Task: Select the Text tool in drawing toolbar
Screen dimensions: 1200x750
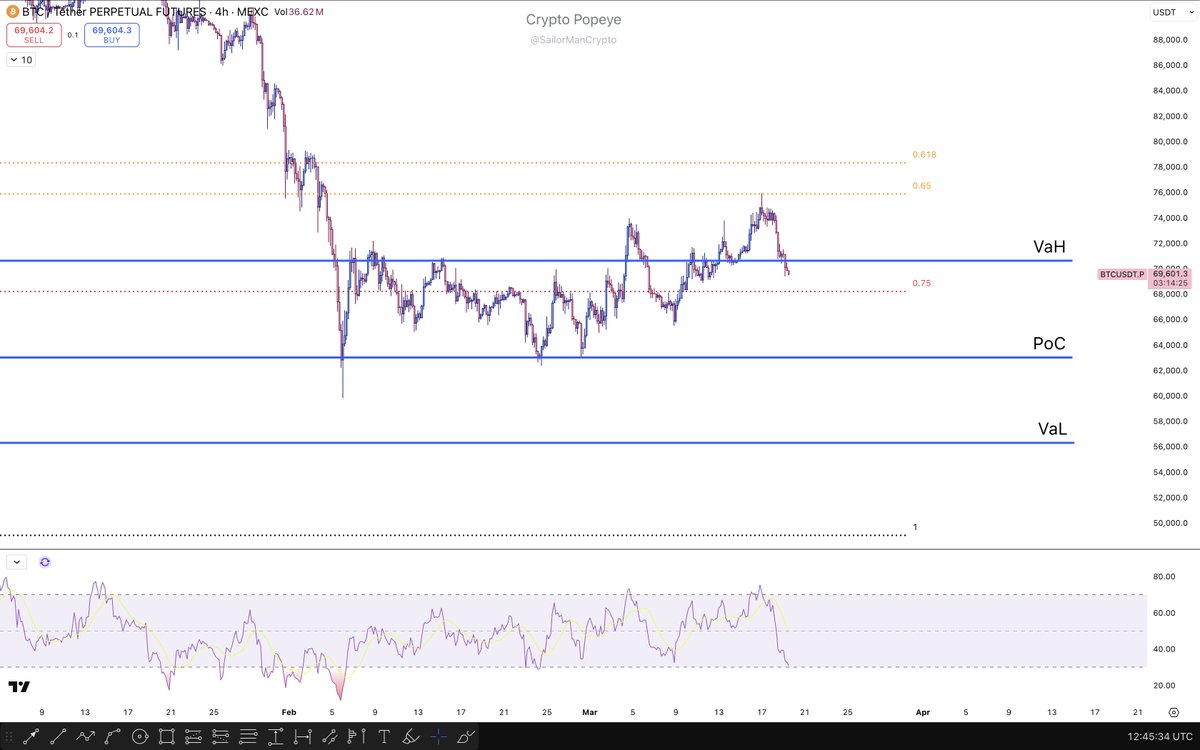Action: (x=383, y=737)
